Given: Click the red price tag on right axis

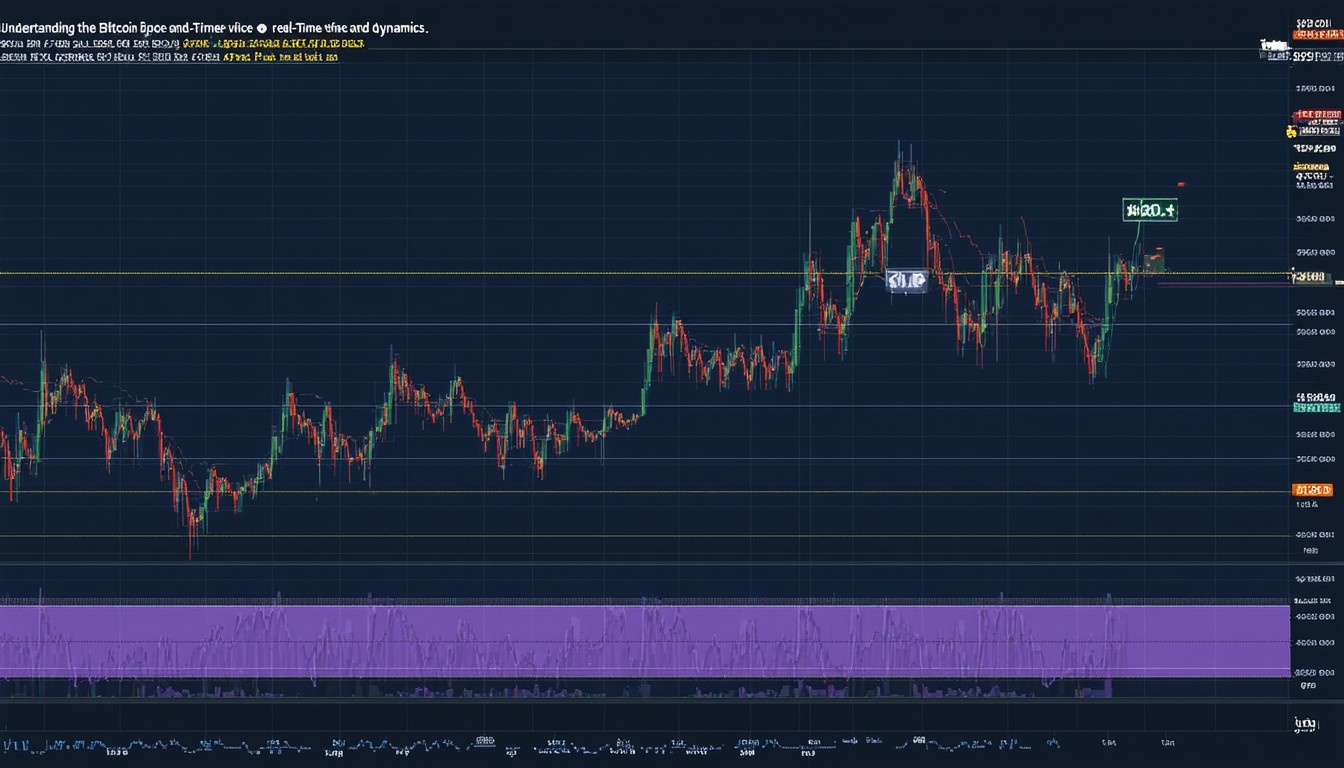Looking at the screenshot, I should point(1316,116).
